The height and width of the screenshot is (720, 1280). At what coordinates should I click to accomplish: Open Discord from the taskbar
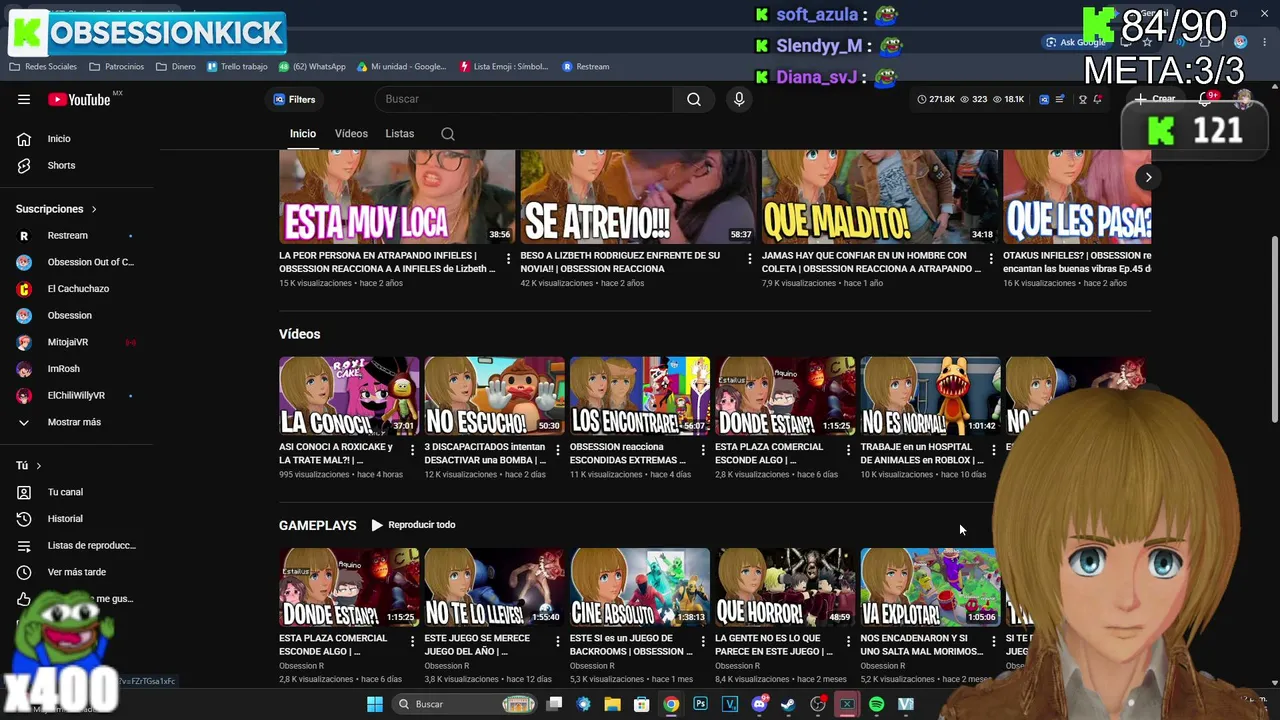click(759, 704)
